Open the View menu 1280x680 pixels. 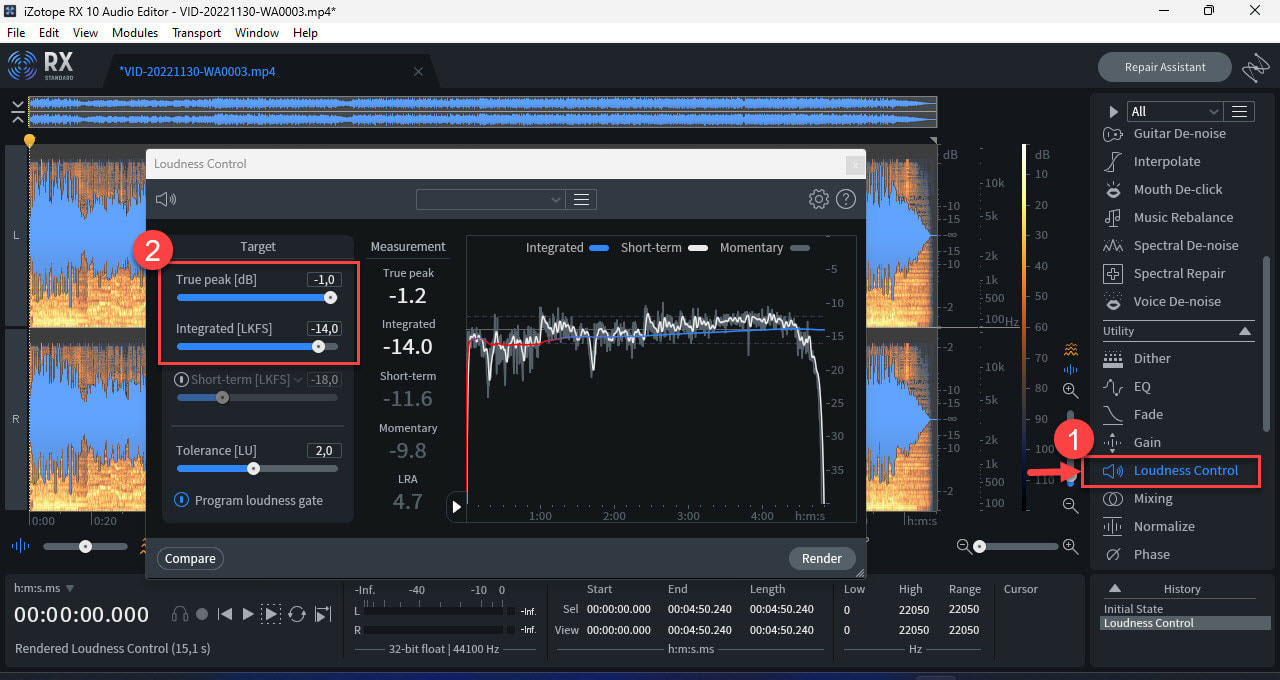click(86, 32)
